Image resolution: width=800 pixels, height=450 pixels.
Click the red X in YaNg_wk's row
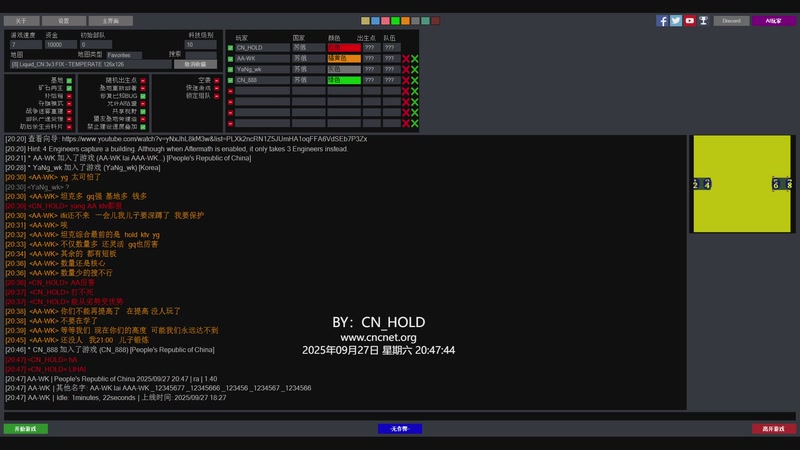[x=406, y=69]
